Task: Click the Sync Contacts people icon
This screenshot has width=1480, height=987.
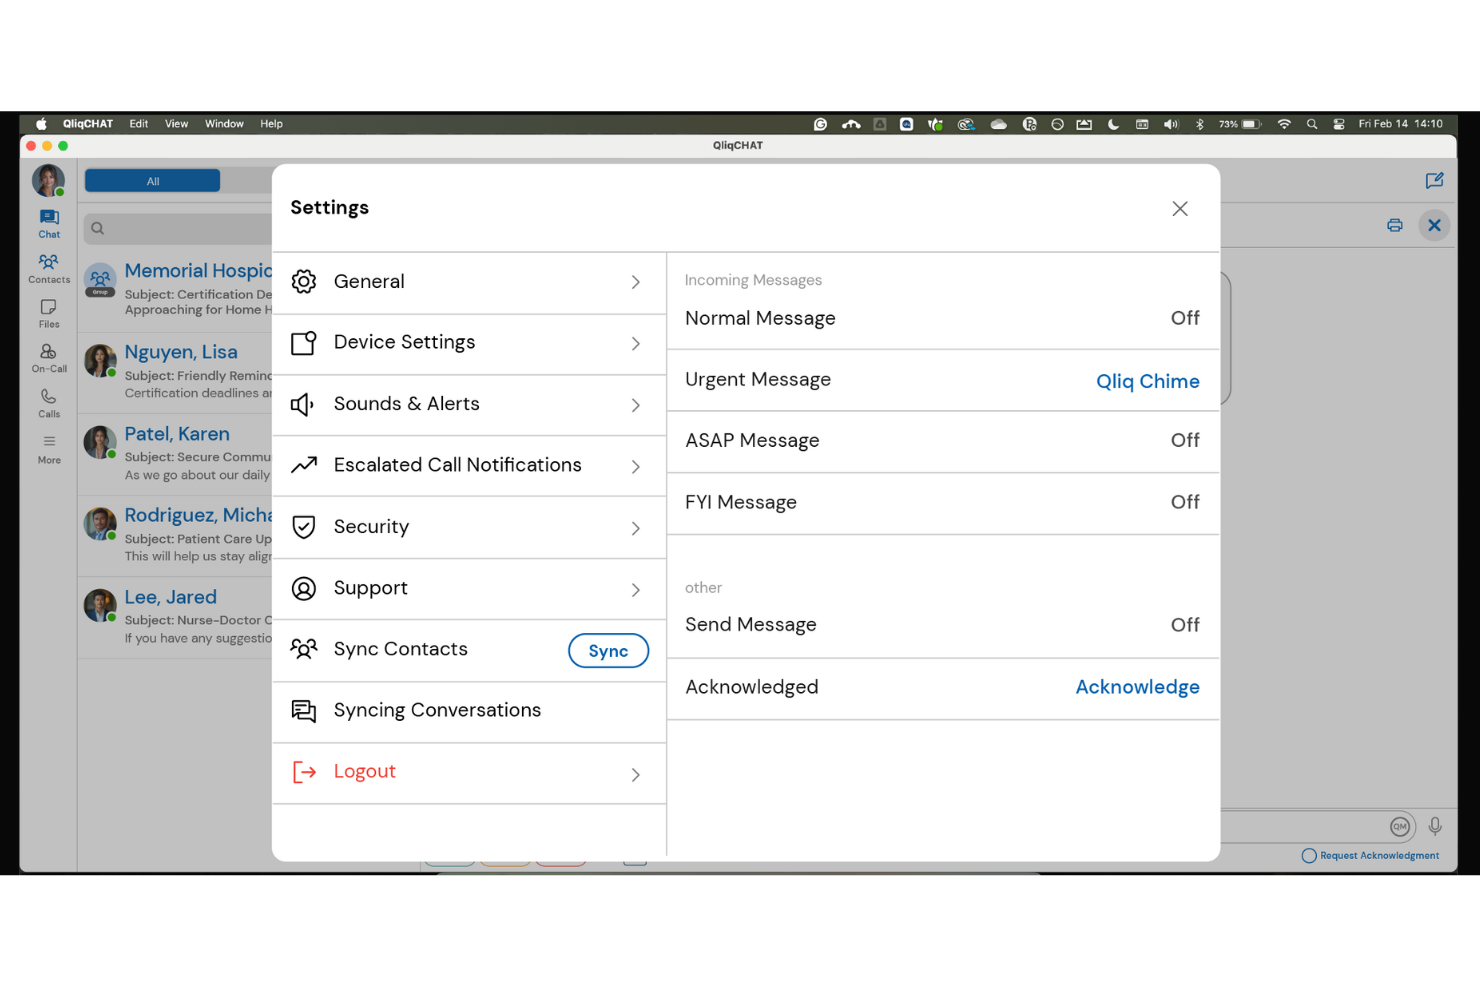Action: [304, 649]
